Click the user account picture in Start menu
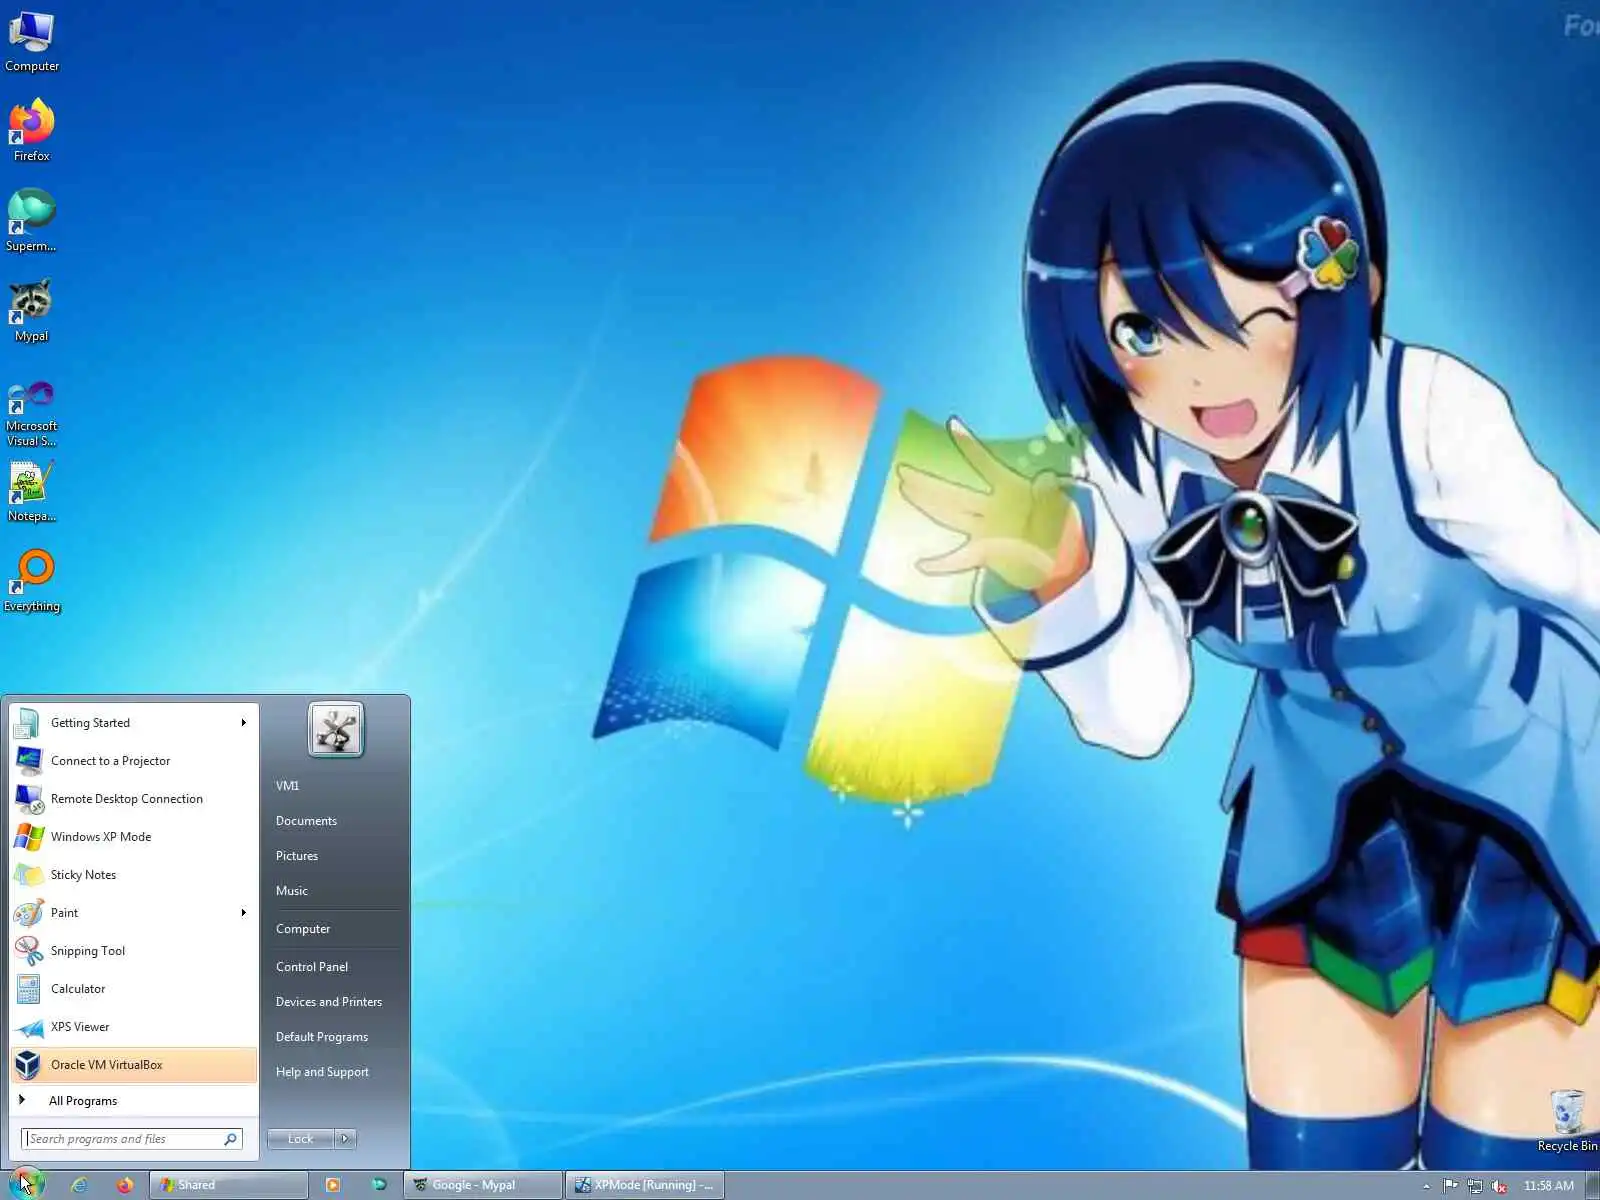 pos(336,729)
